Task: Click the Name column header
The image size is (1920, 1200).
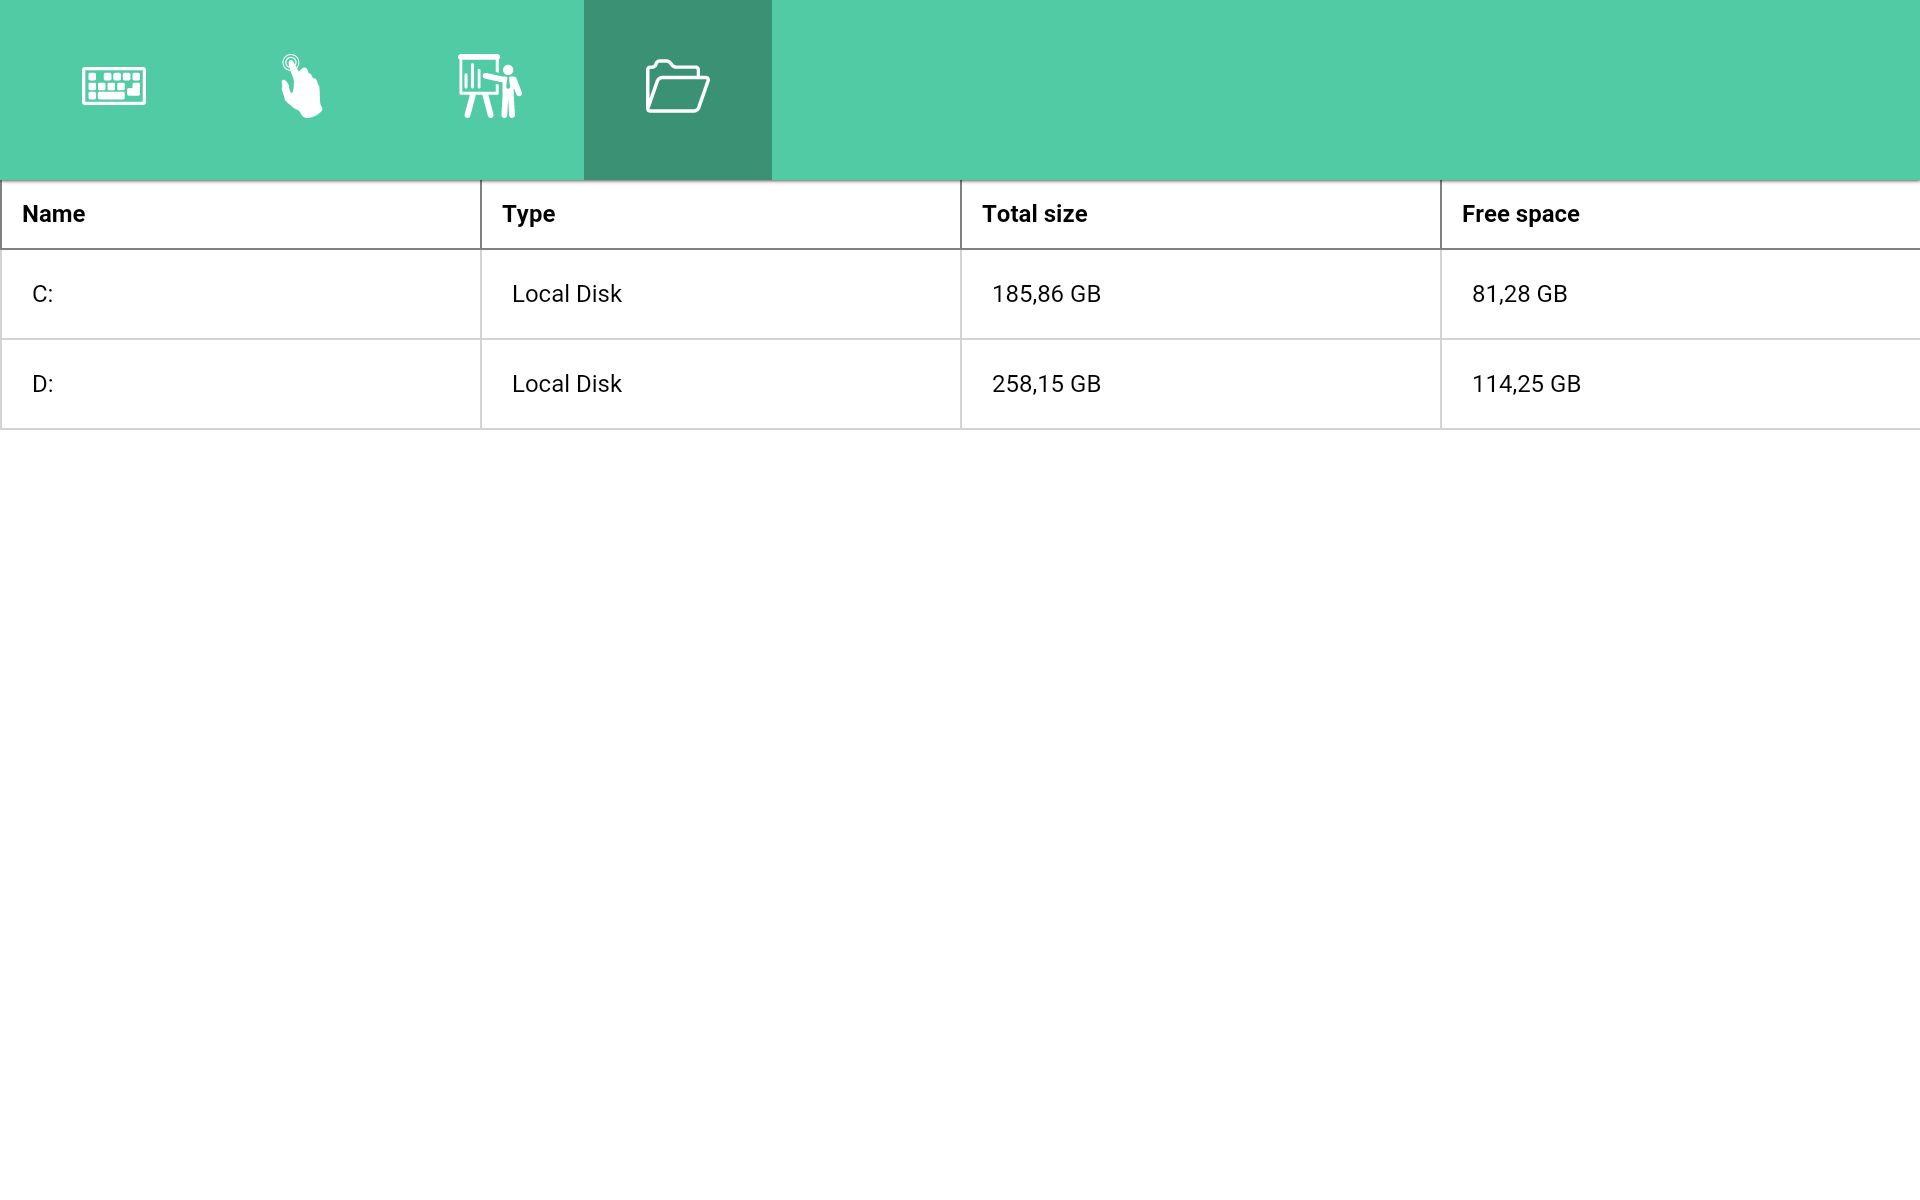Action: tap(54, 214)
